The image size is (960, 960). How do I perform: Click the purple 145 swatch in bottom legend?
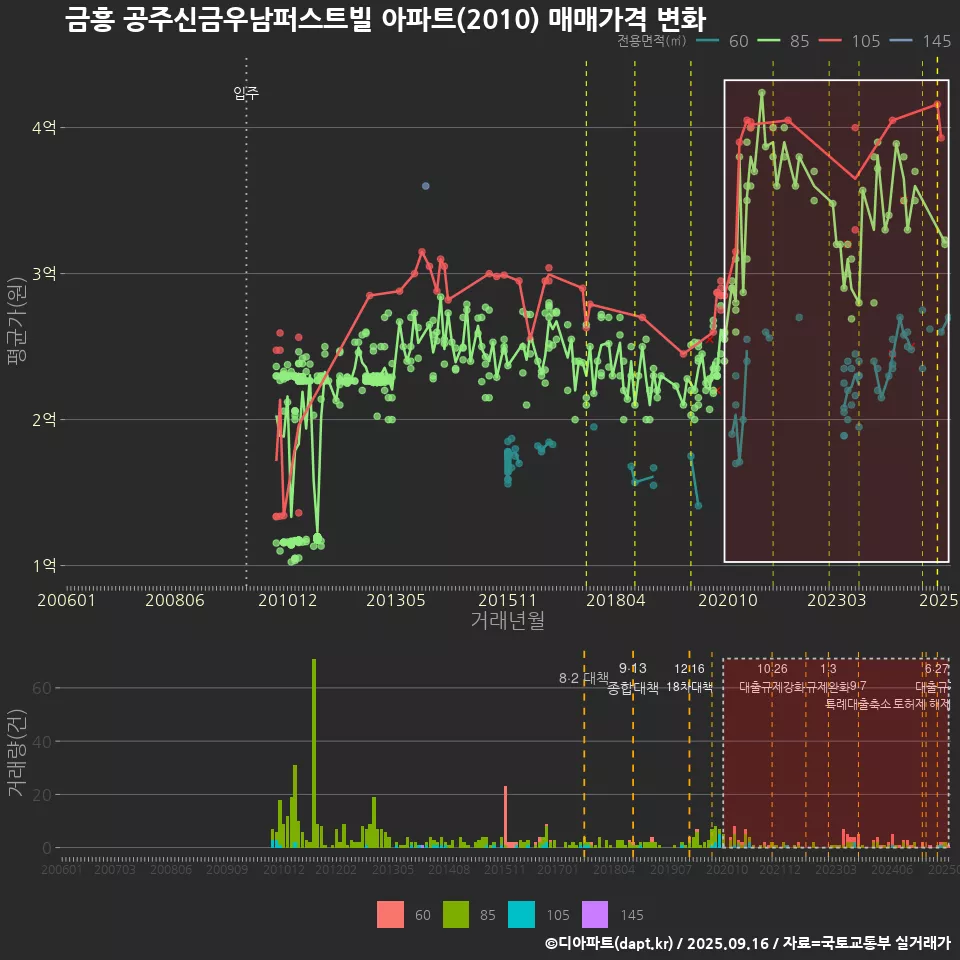pyautogui.click(x=594, y=915)
